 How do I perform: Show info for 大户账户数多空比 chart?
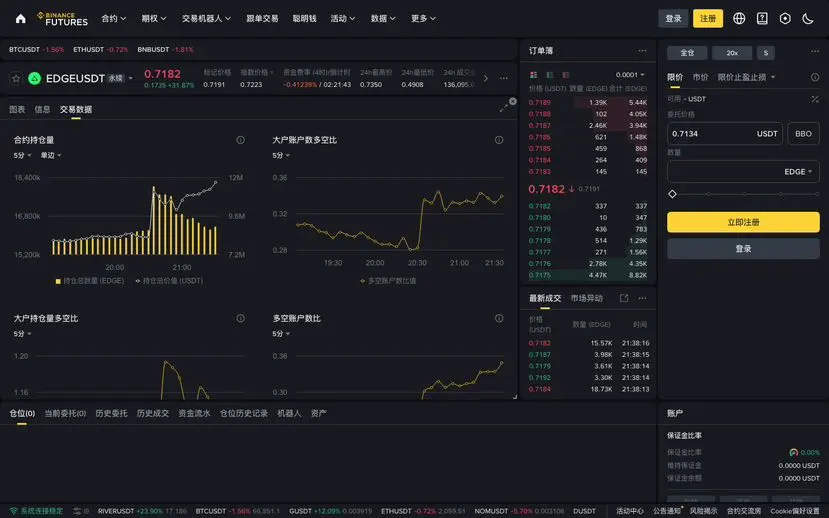click(499, 140)
